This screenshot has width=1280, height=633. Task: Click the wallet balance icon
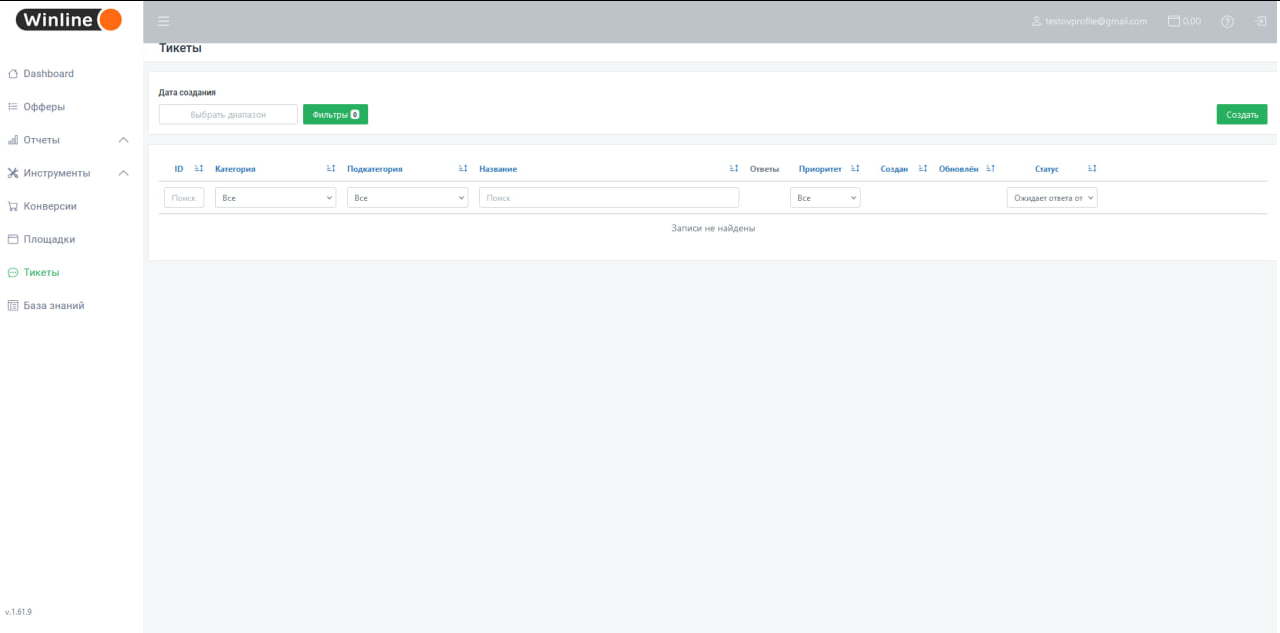tap(1174, 21)
